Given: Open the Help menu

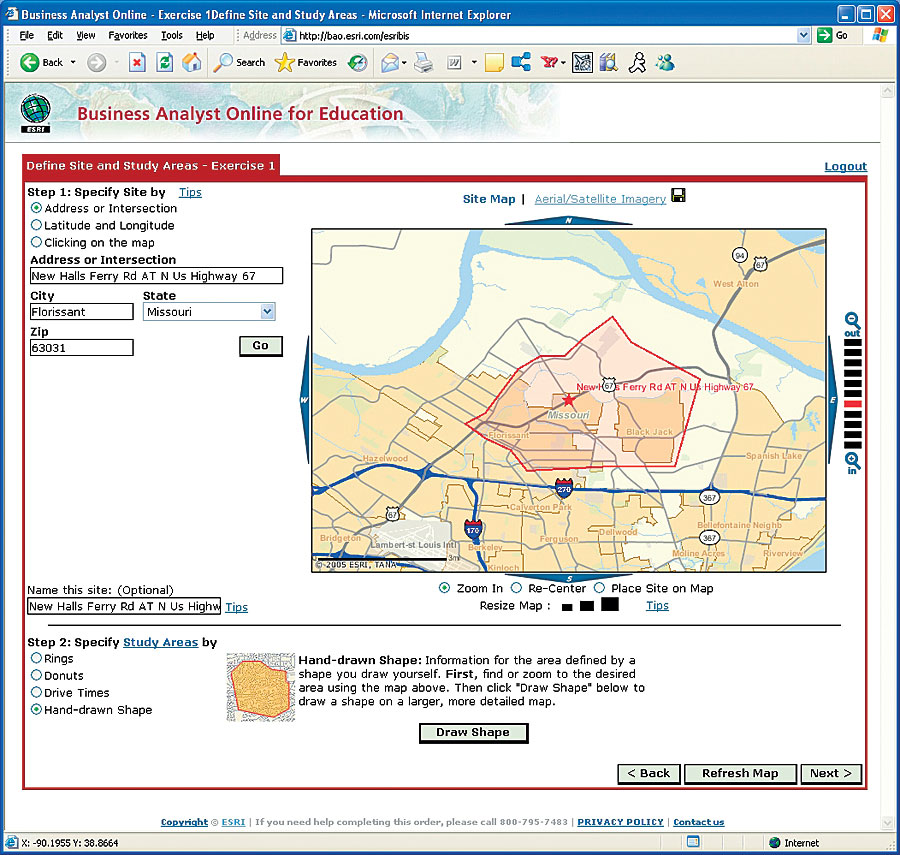Looking at the screenshot, I should pyautogui.click(x=205, y=36).
